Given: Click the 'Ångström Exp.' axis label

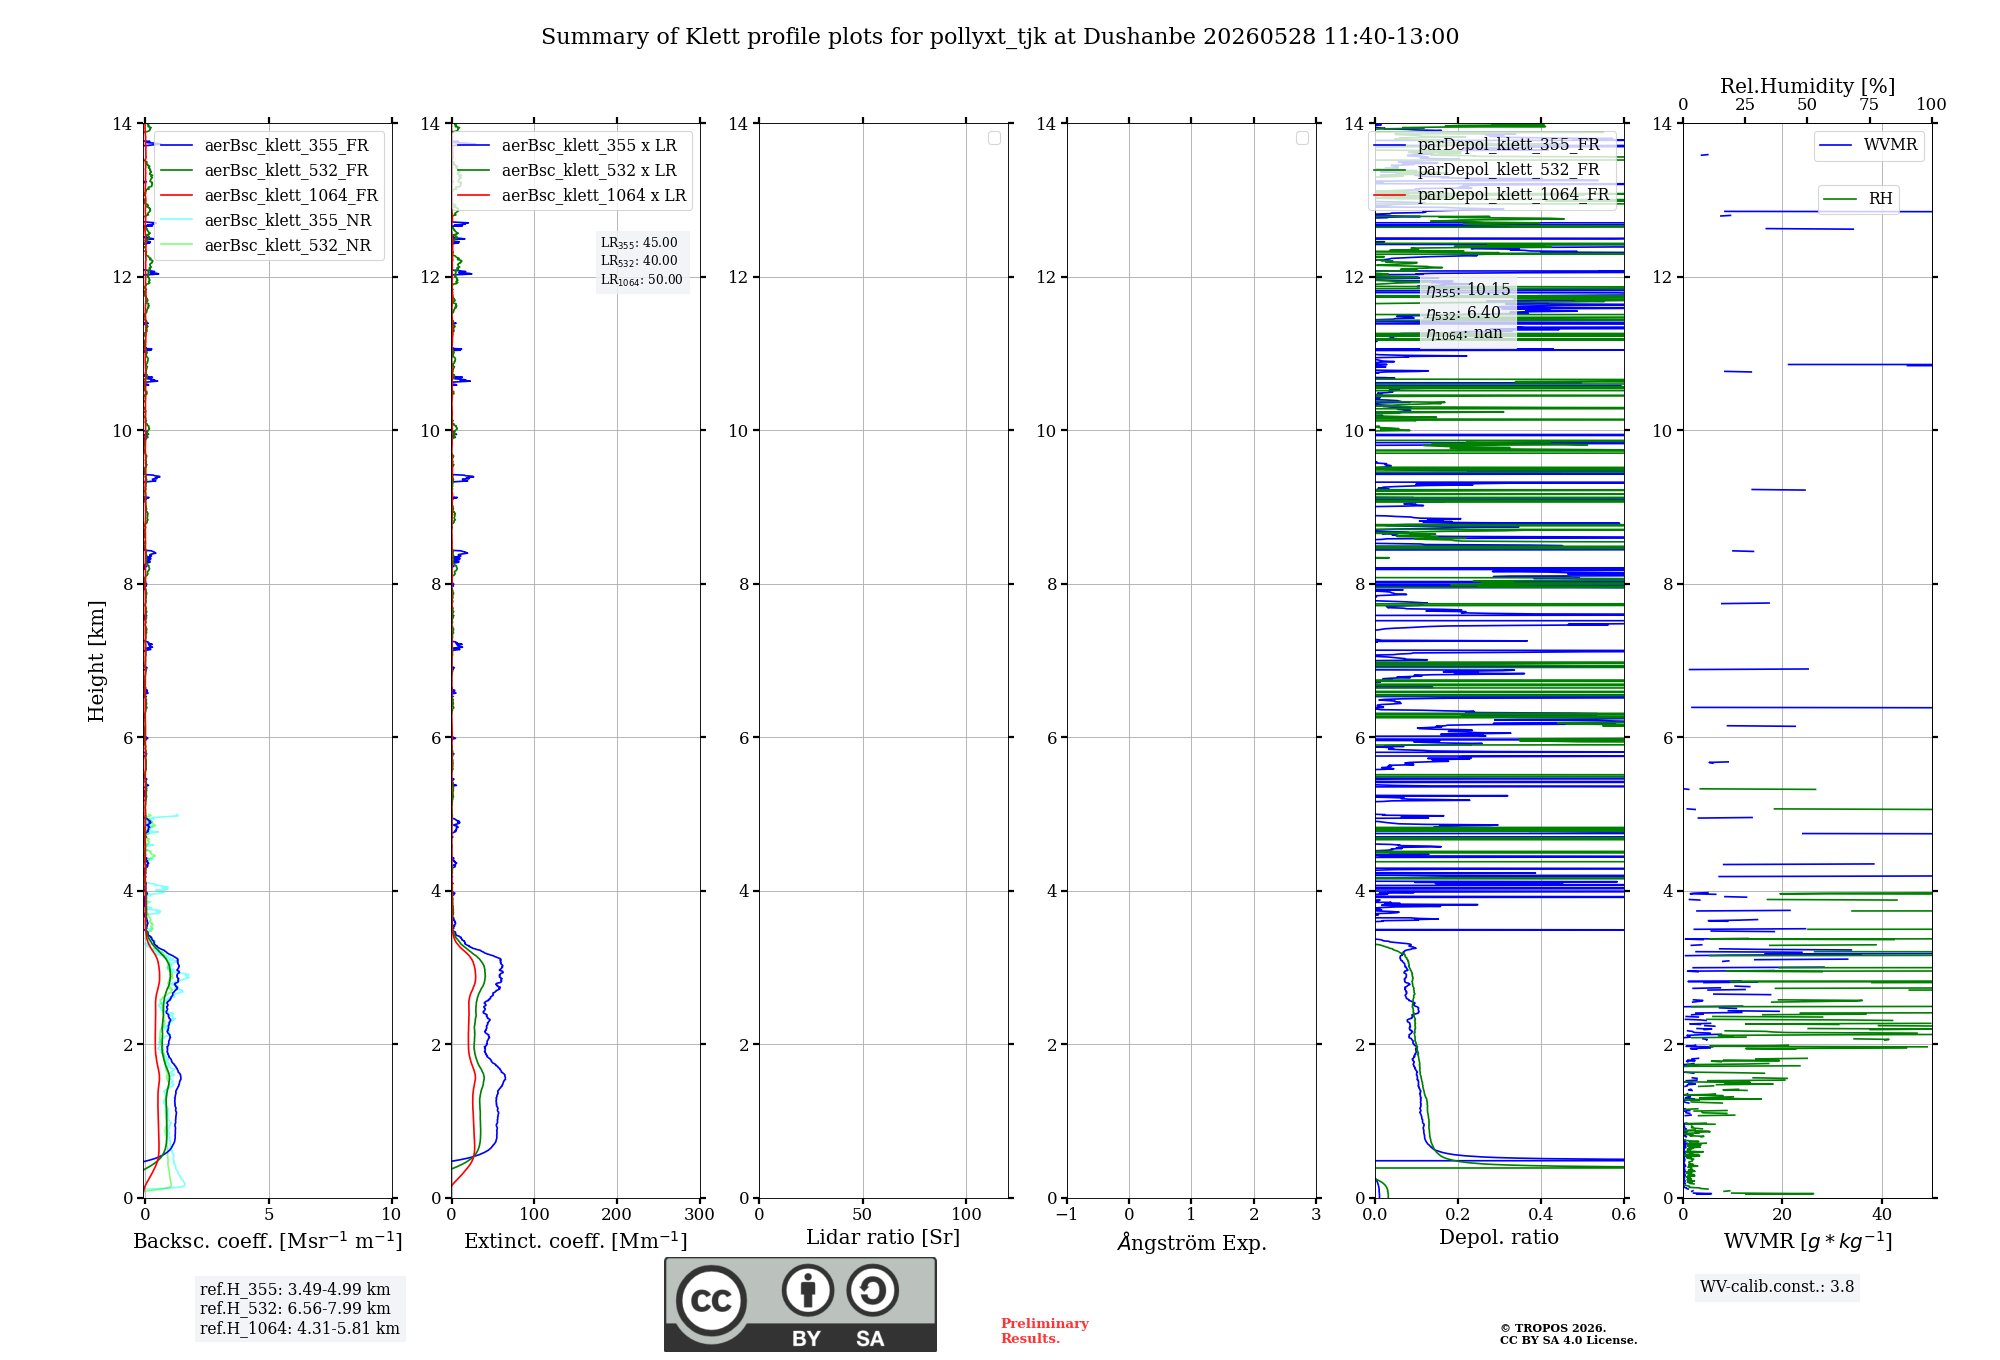Looking at the screenshot, I should point(1192,1242).
